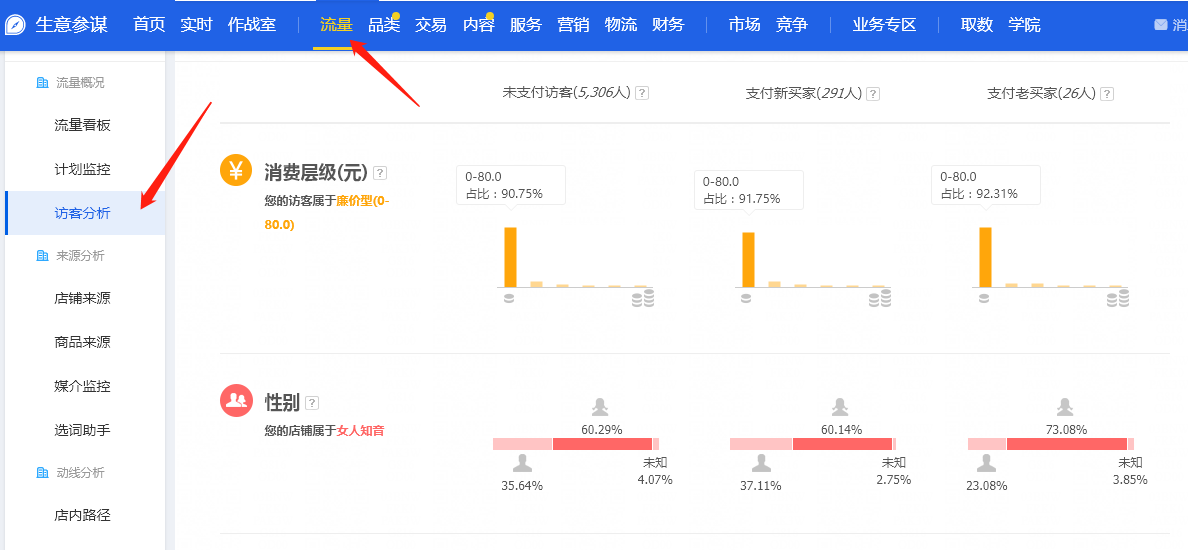Click red 60.29% gender bar segment

point(602,444)
